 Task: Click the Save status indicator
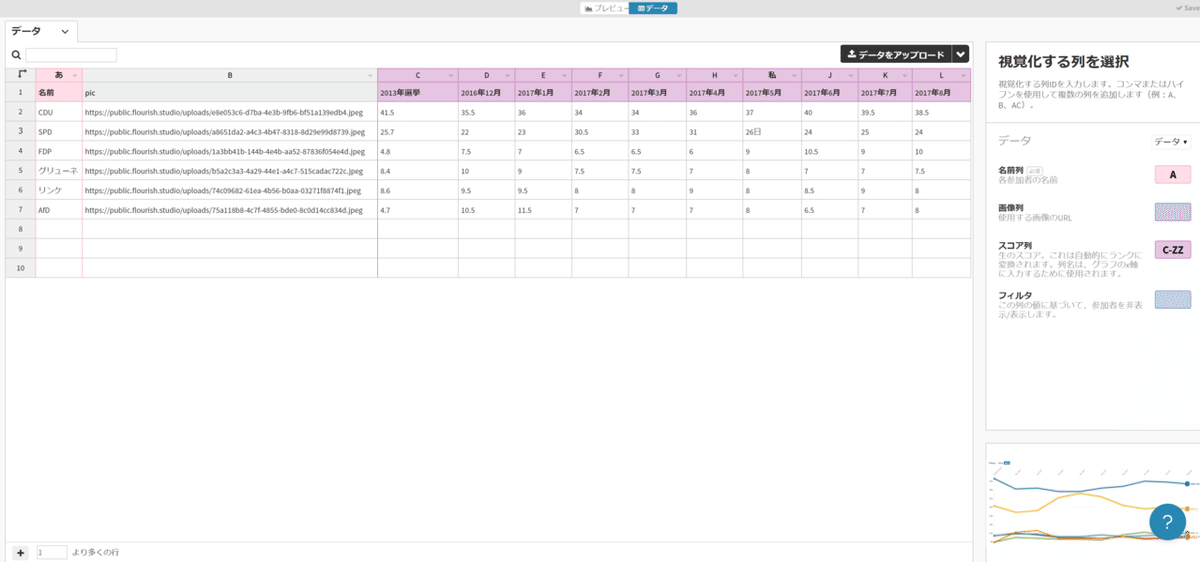coord(1186,7)
